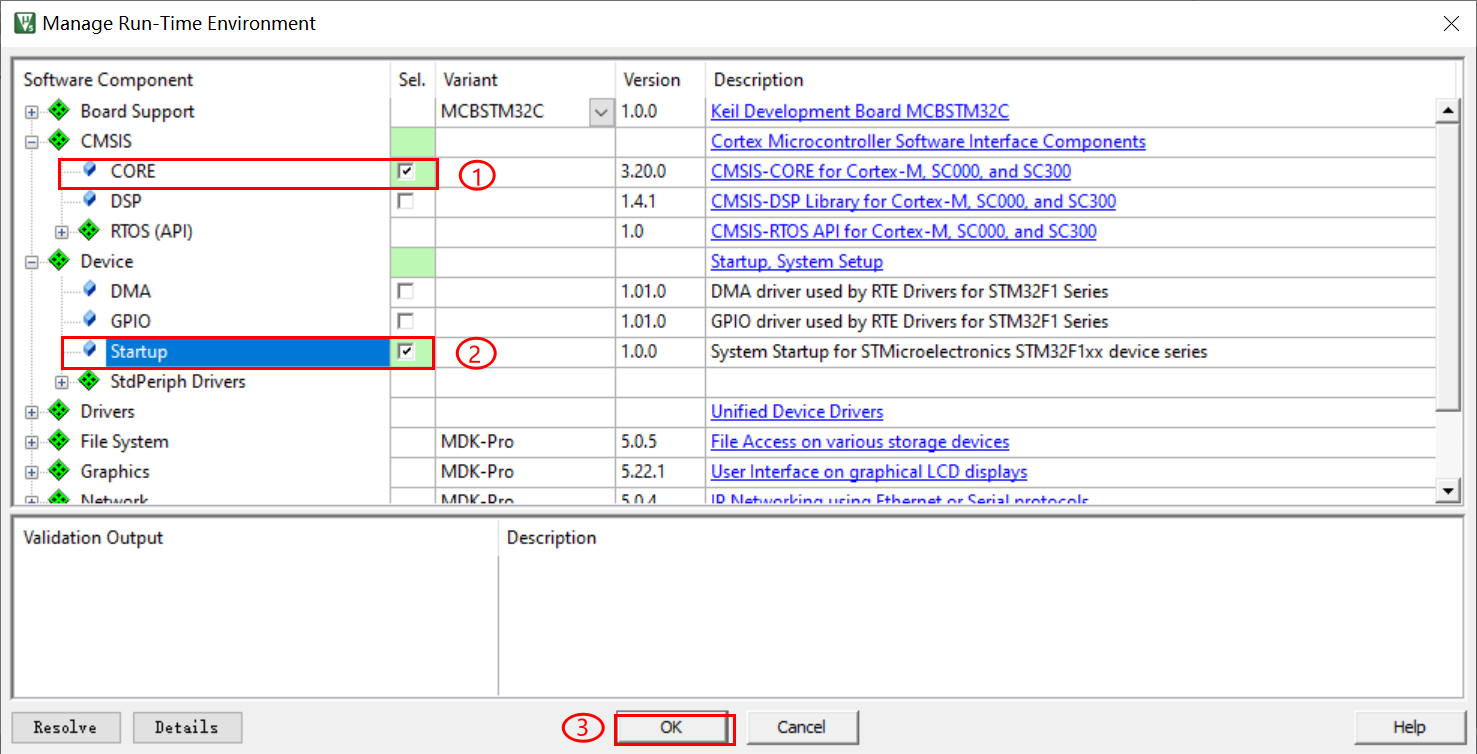Select the GPIO row in the tree
This screenshot has width=1477, height=754.
[x=131, y=321]
